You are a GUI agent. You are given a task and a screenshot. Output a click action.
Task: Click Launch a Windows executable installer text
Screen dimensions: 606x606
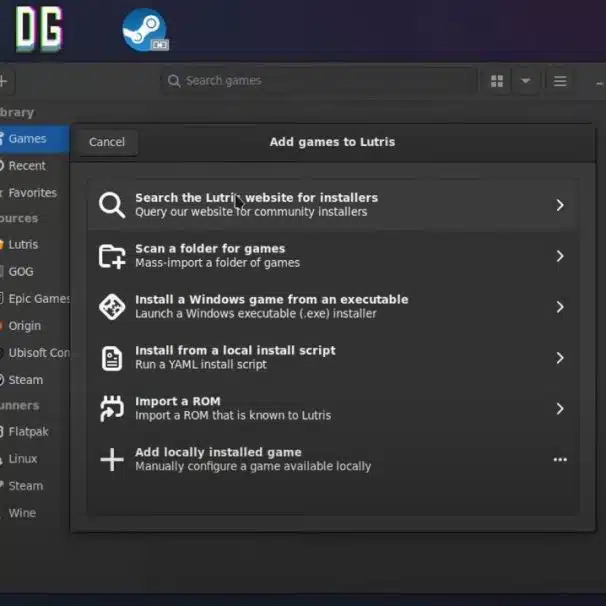[255, 314]
